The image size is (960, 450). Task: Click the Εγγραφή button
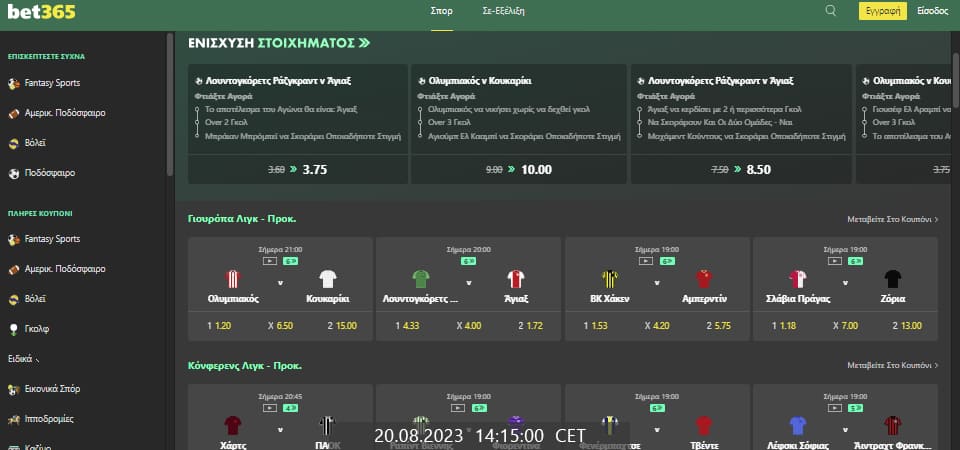(x=883, y=11)
